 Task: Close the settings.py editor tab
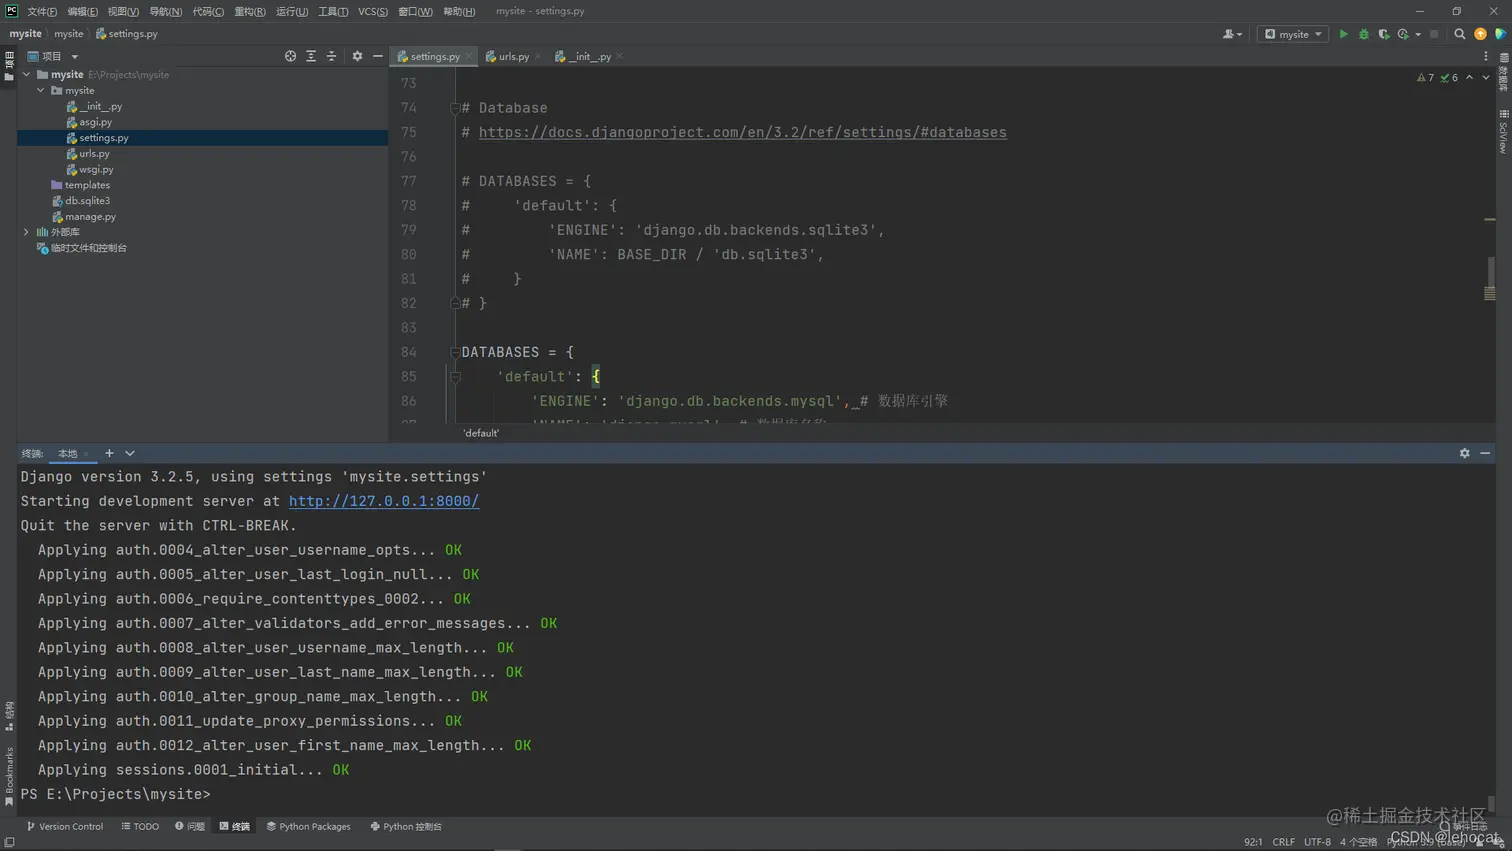pos(468,57)
